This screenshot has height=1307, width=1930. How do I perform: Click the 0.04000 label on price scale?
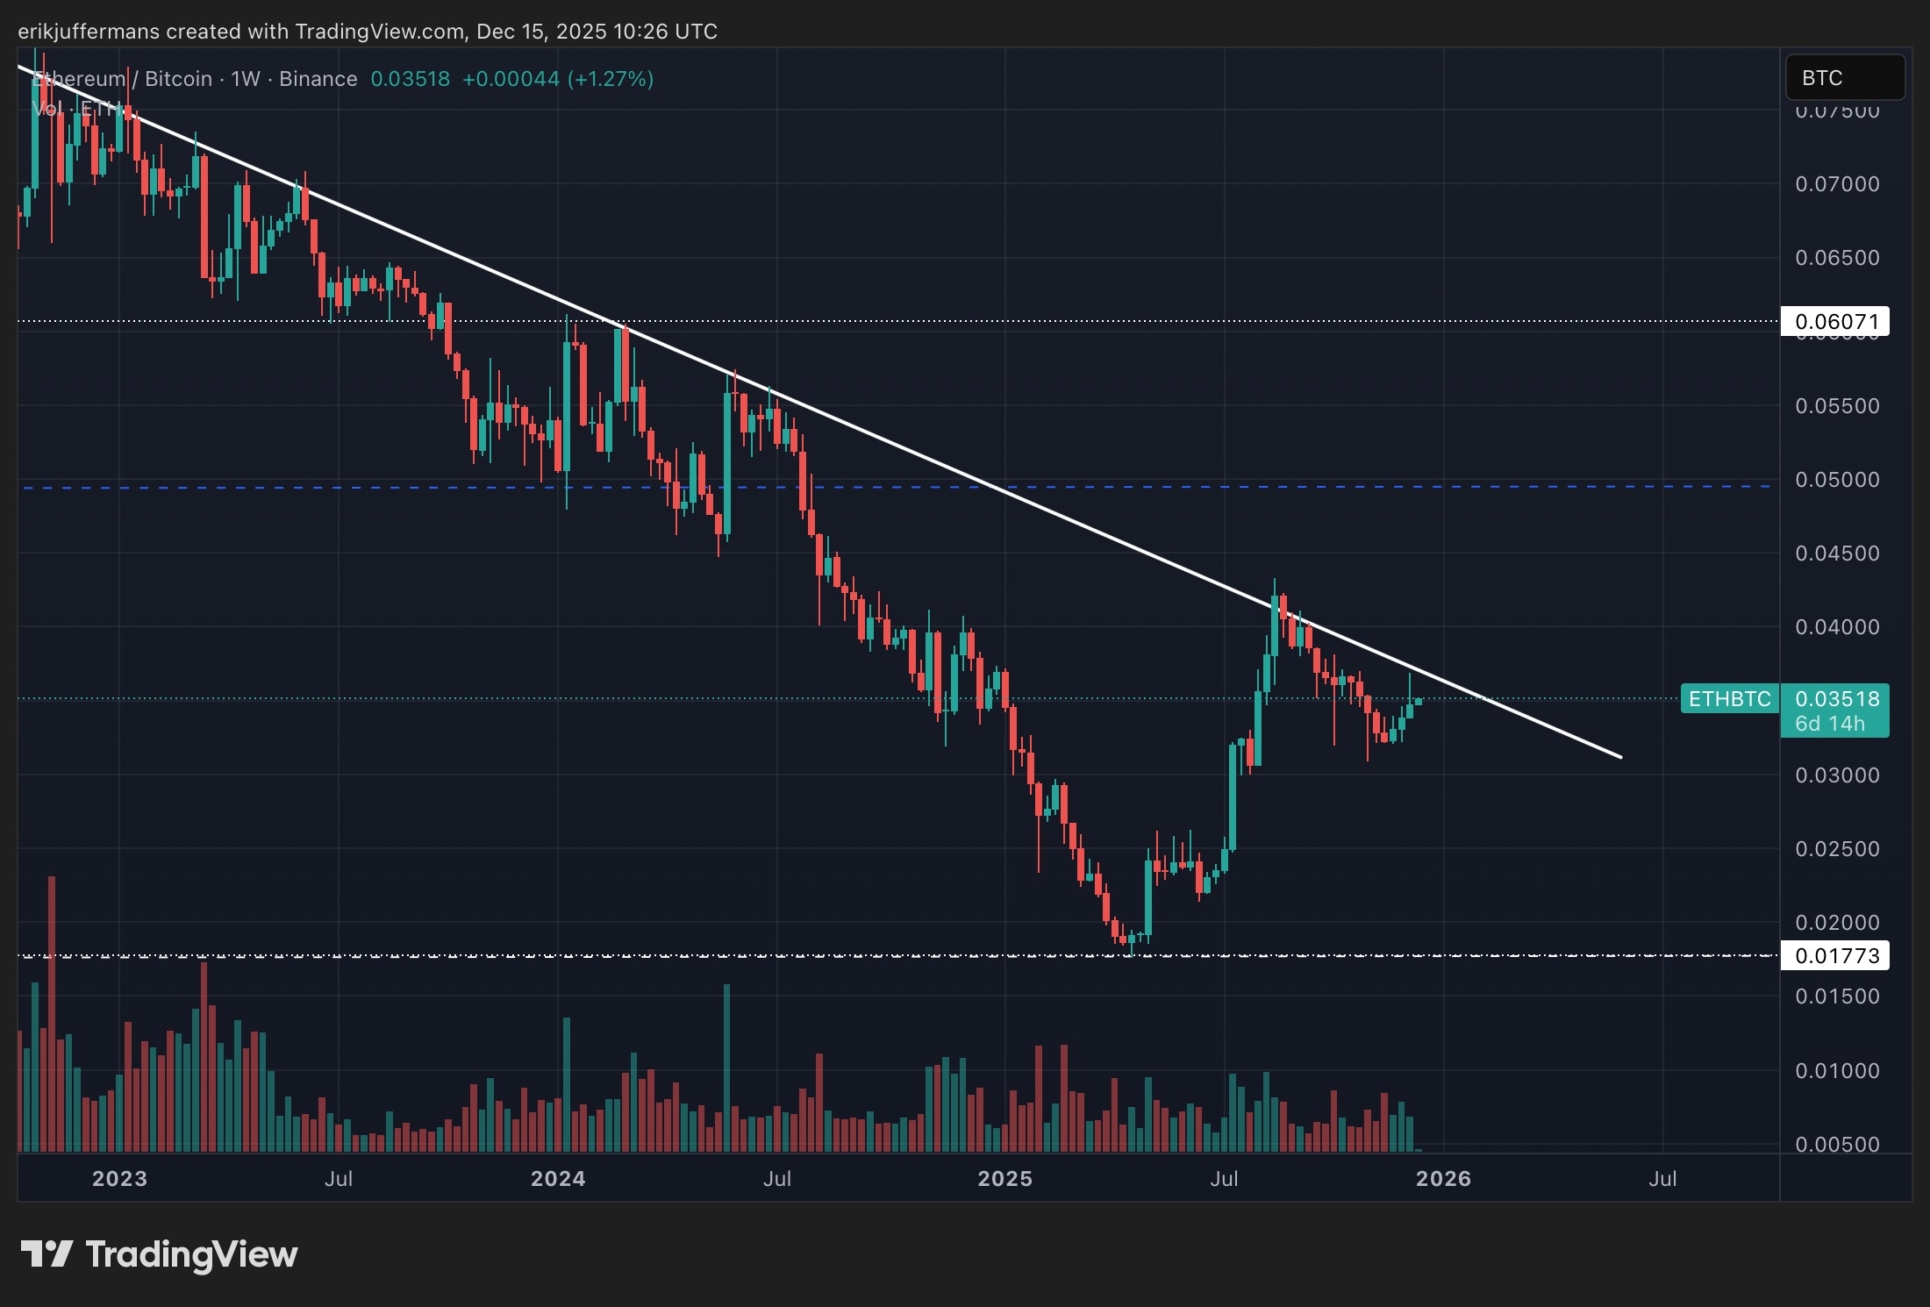[x=1836, y=627]
